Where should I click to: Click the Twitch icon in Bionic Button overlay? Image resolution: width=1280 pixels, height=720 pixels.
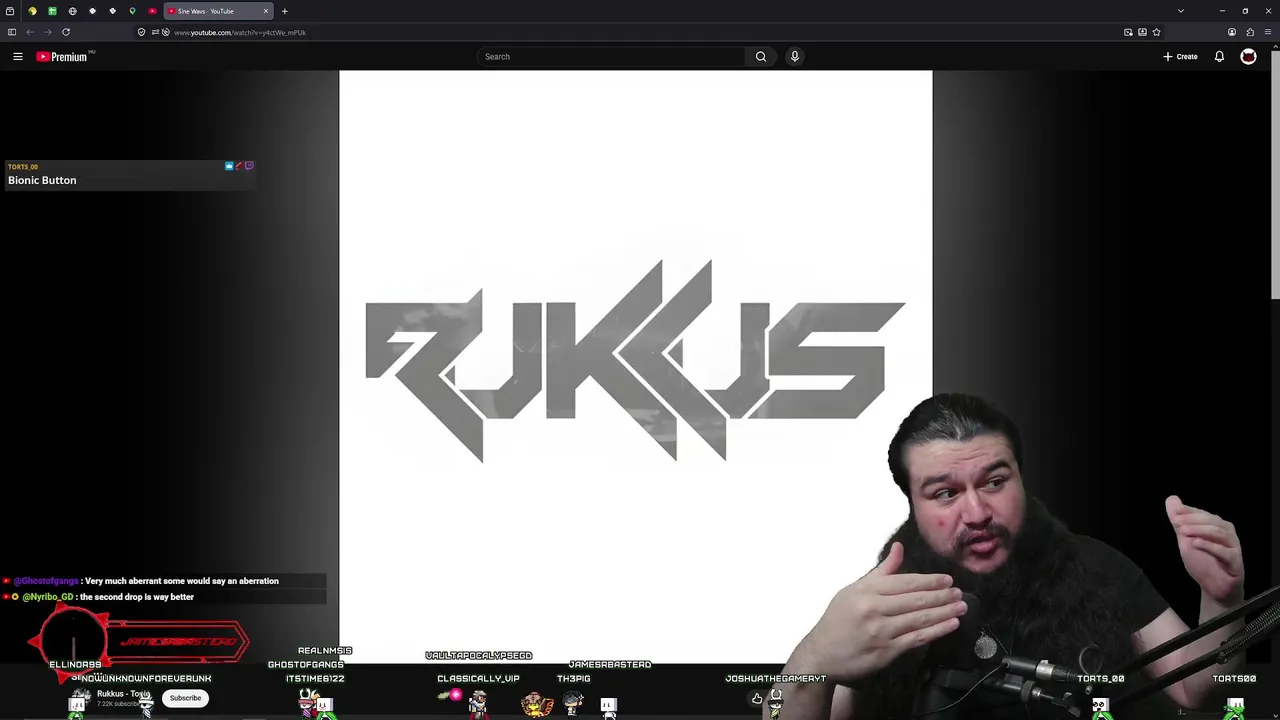tap(249, 166)
